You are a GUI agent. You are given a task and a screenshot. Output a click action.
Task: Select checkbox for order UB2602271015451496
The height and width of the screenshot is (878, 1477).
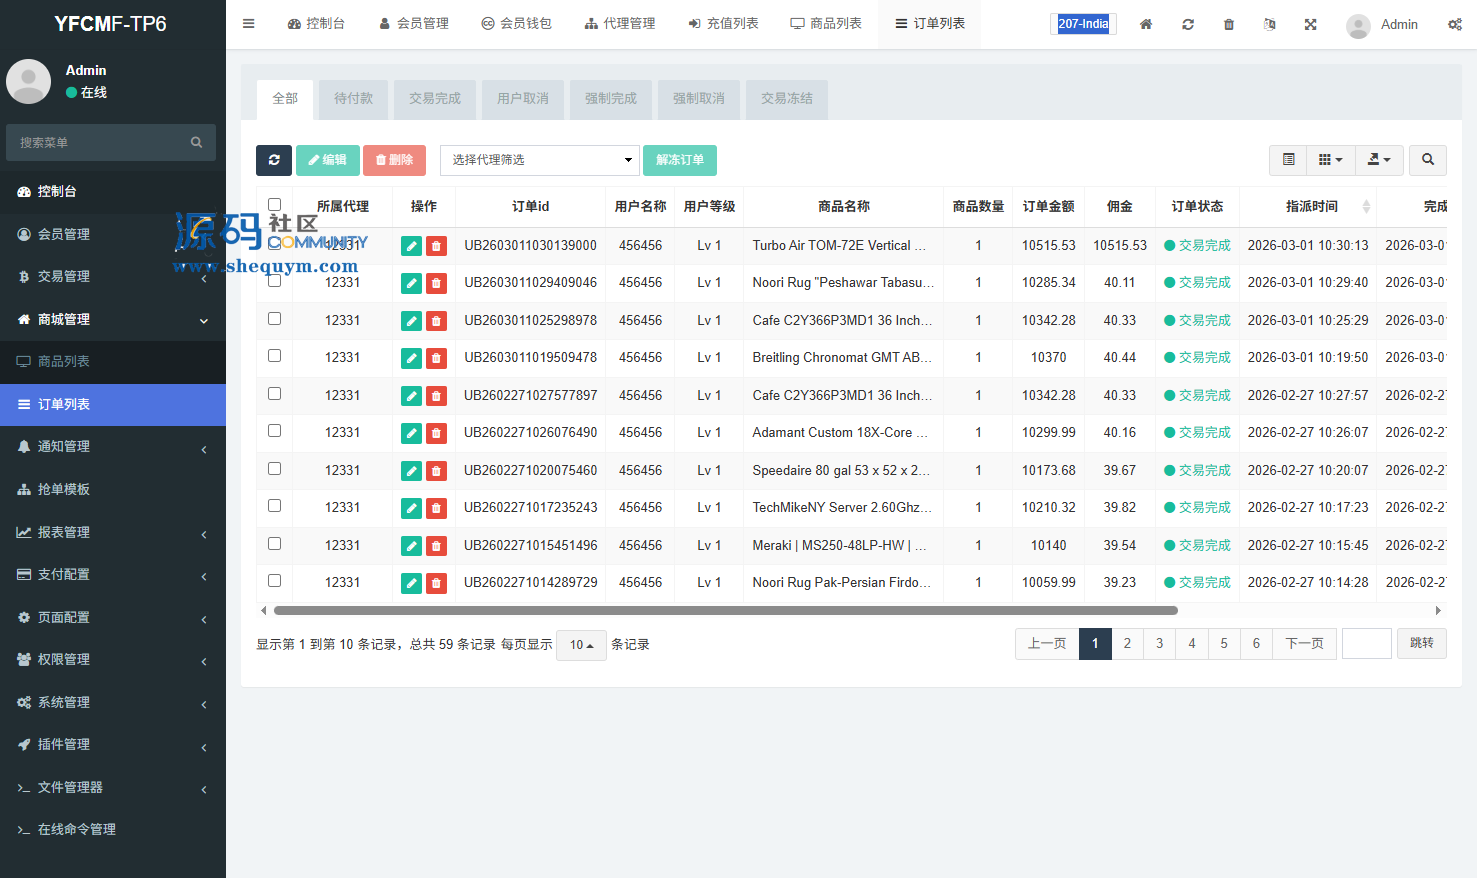point(274,544)
